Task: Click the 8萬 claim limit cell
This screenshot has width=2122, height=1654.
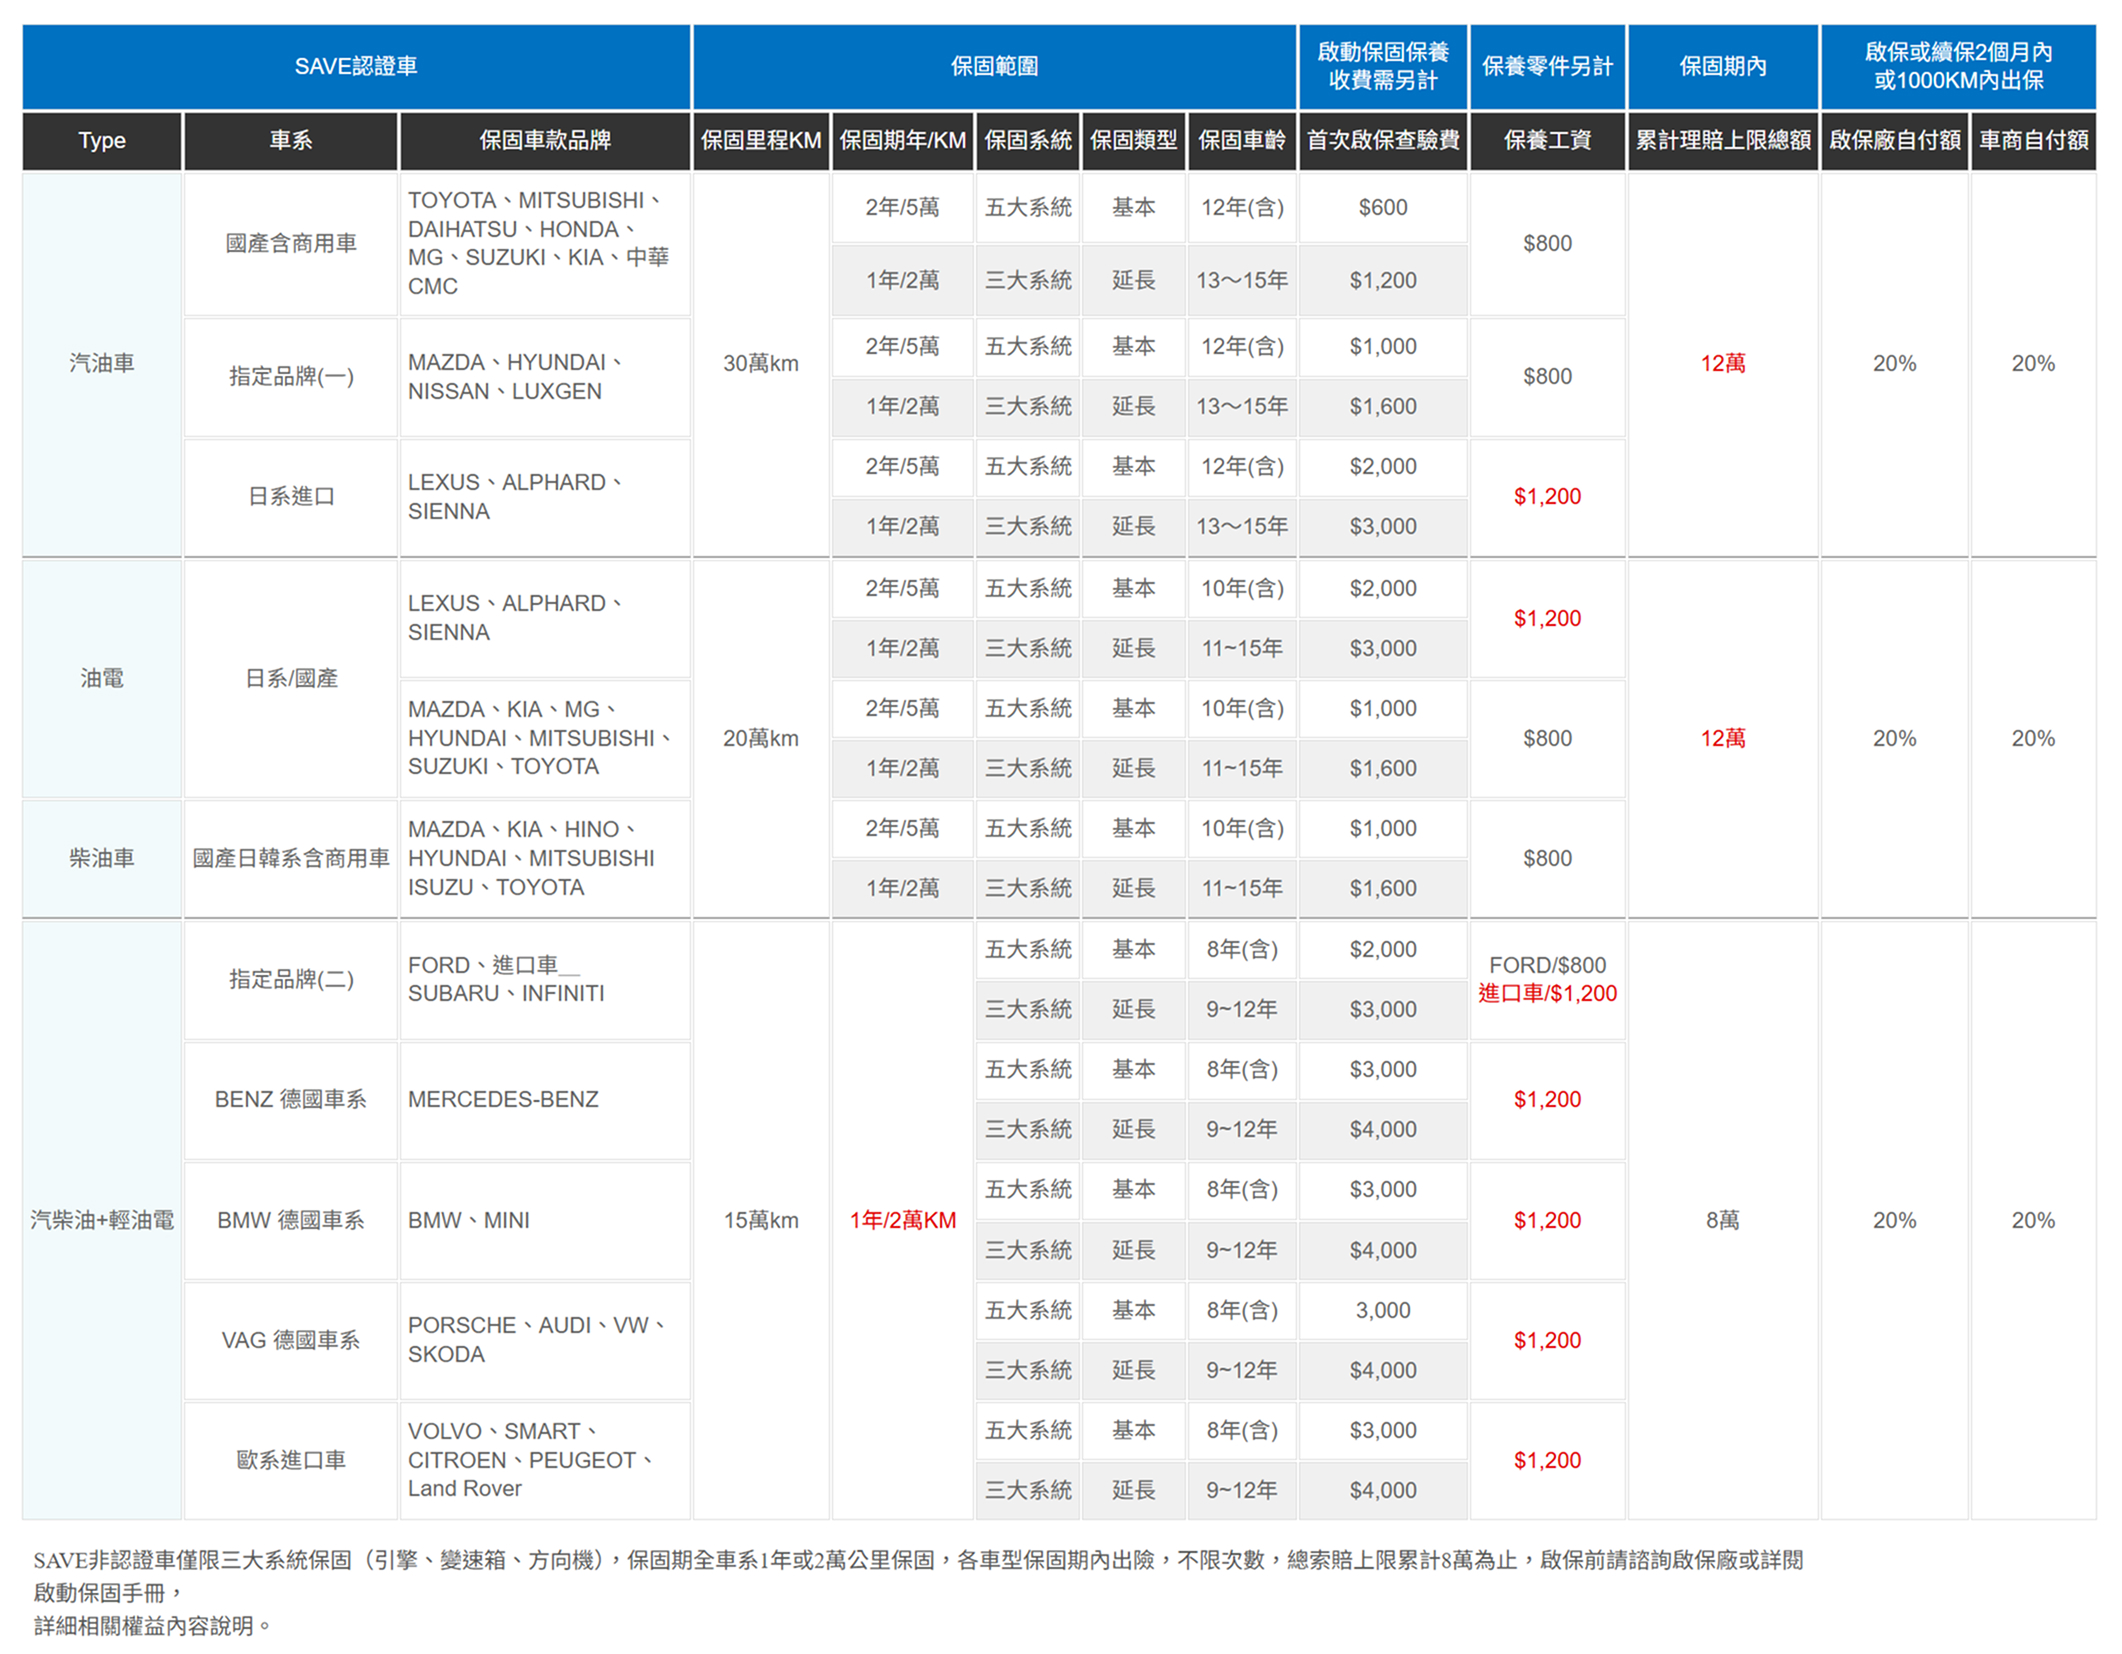Action: 1722,1220
